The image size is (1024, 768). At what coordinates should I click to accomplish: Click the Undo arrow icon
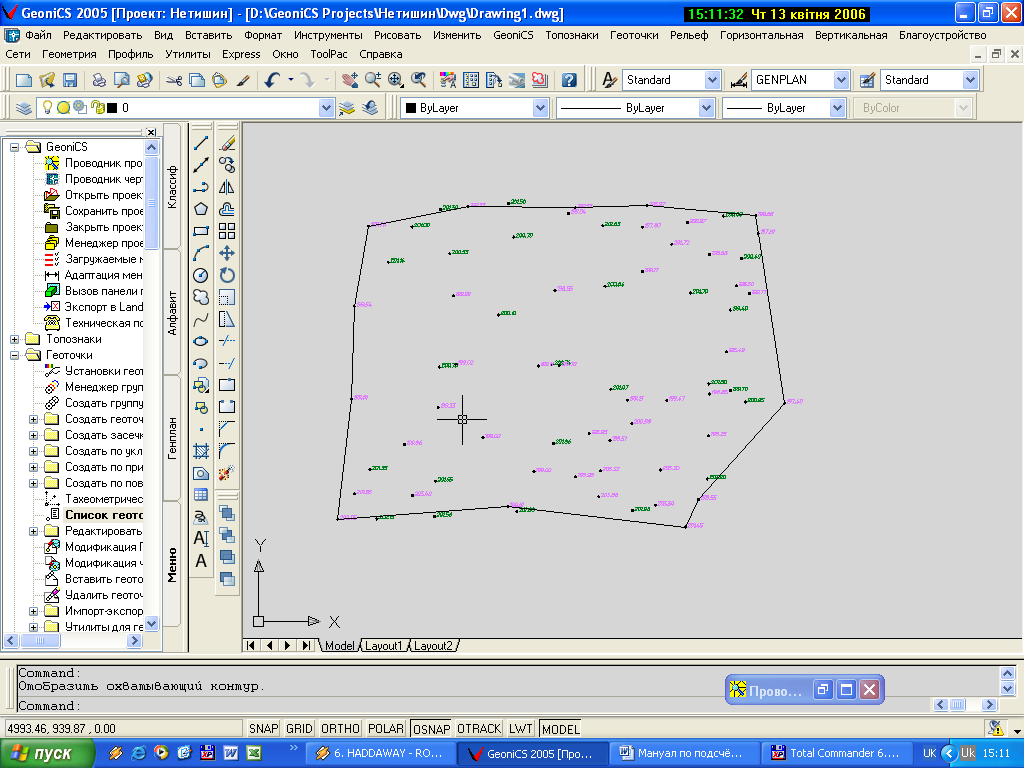point(272,80)
